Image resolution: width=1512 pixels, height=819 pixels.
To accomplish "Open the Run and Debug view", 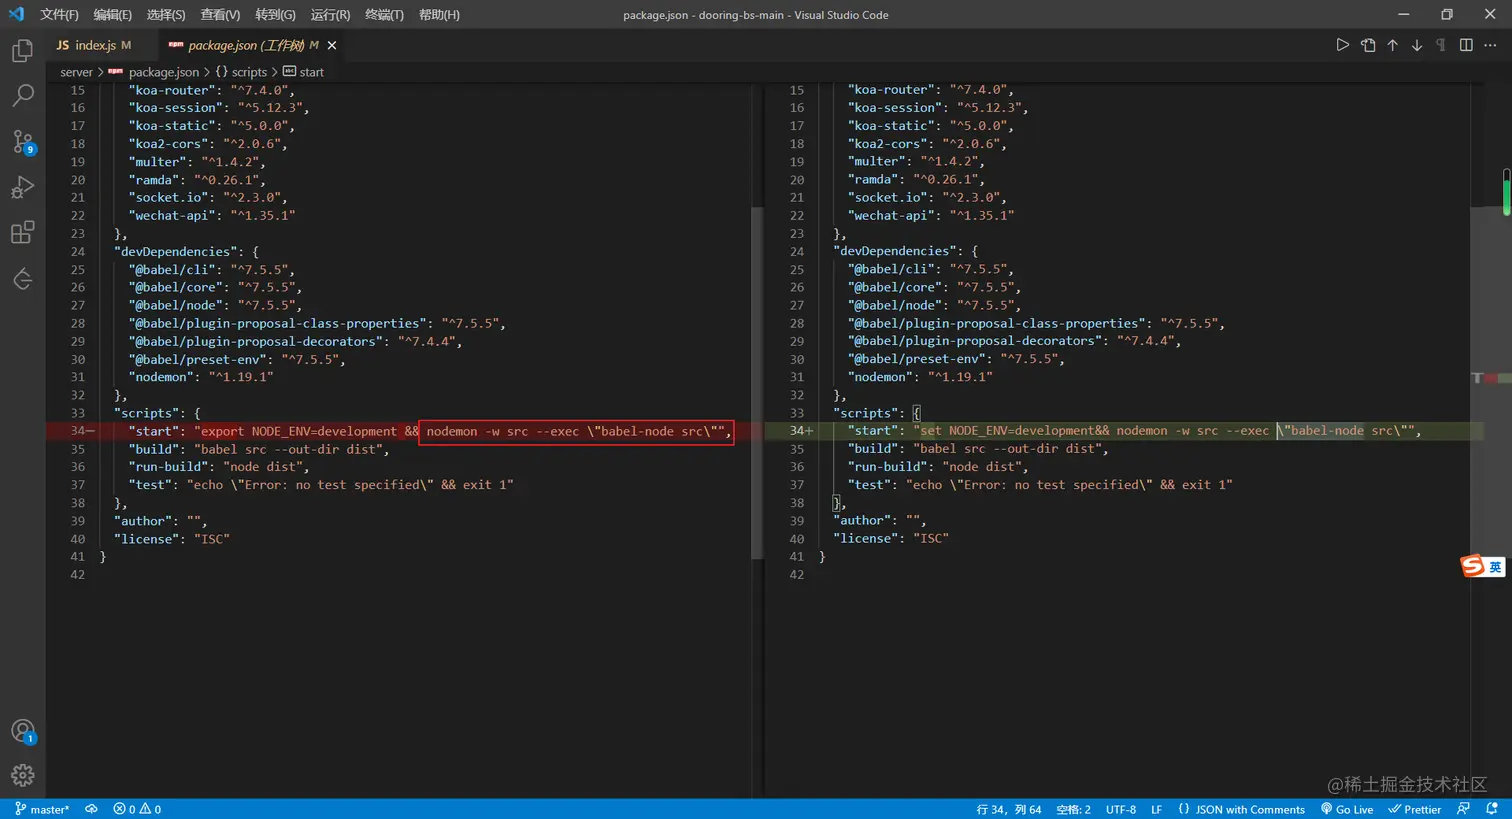I will pos(22,188).
